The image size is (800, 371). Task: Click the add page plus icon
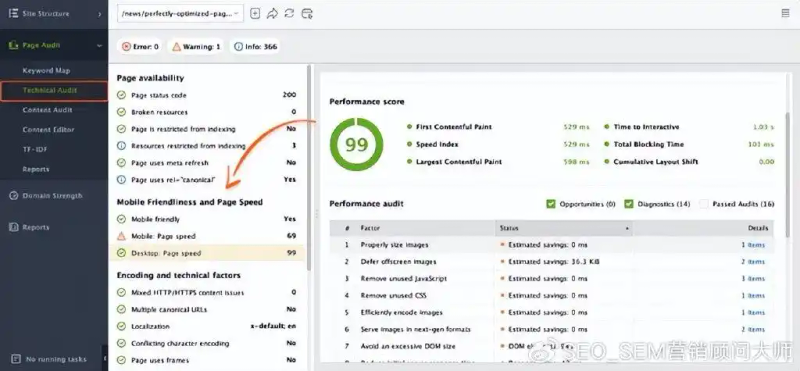coord(255,14)
